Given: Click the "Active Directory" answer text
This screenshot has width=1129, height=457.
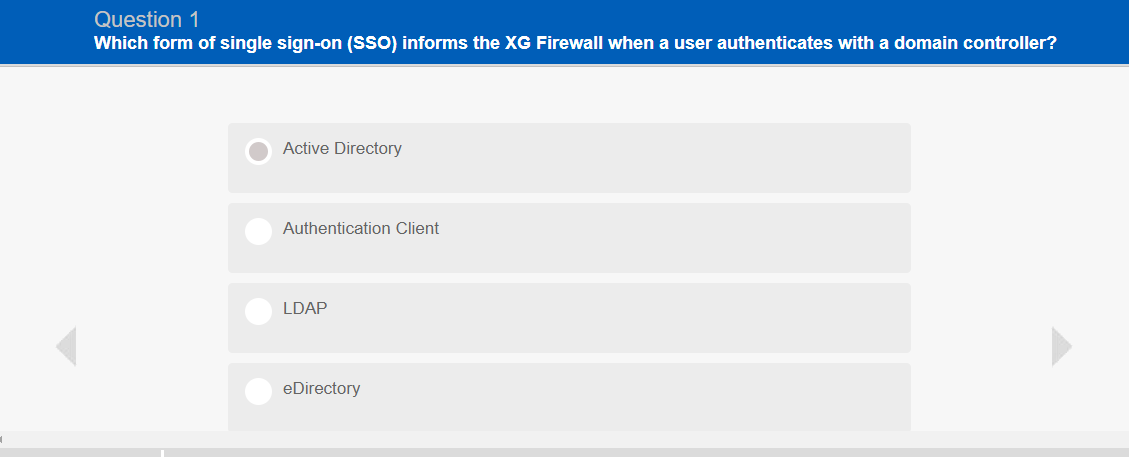Looking at the screenshot, I should coord(342,149).
